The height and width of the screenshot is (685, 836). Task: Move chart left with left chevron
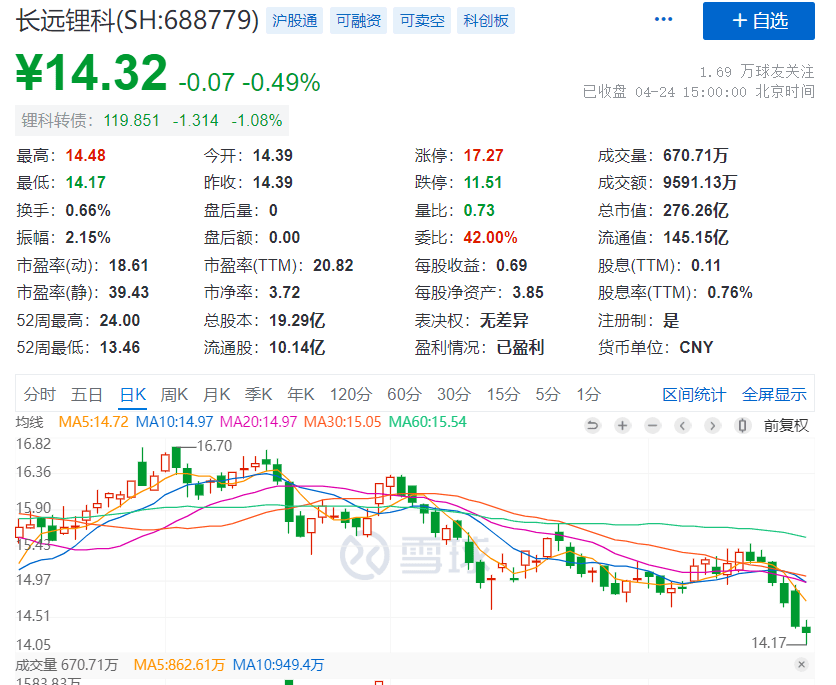[682, 425]
